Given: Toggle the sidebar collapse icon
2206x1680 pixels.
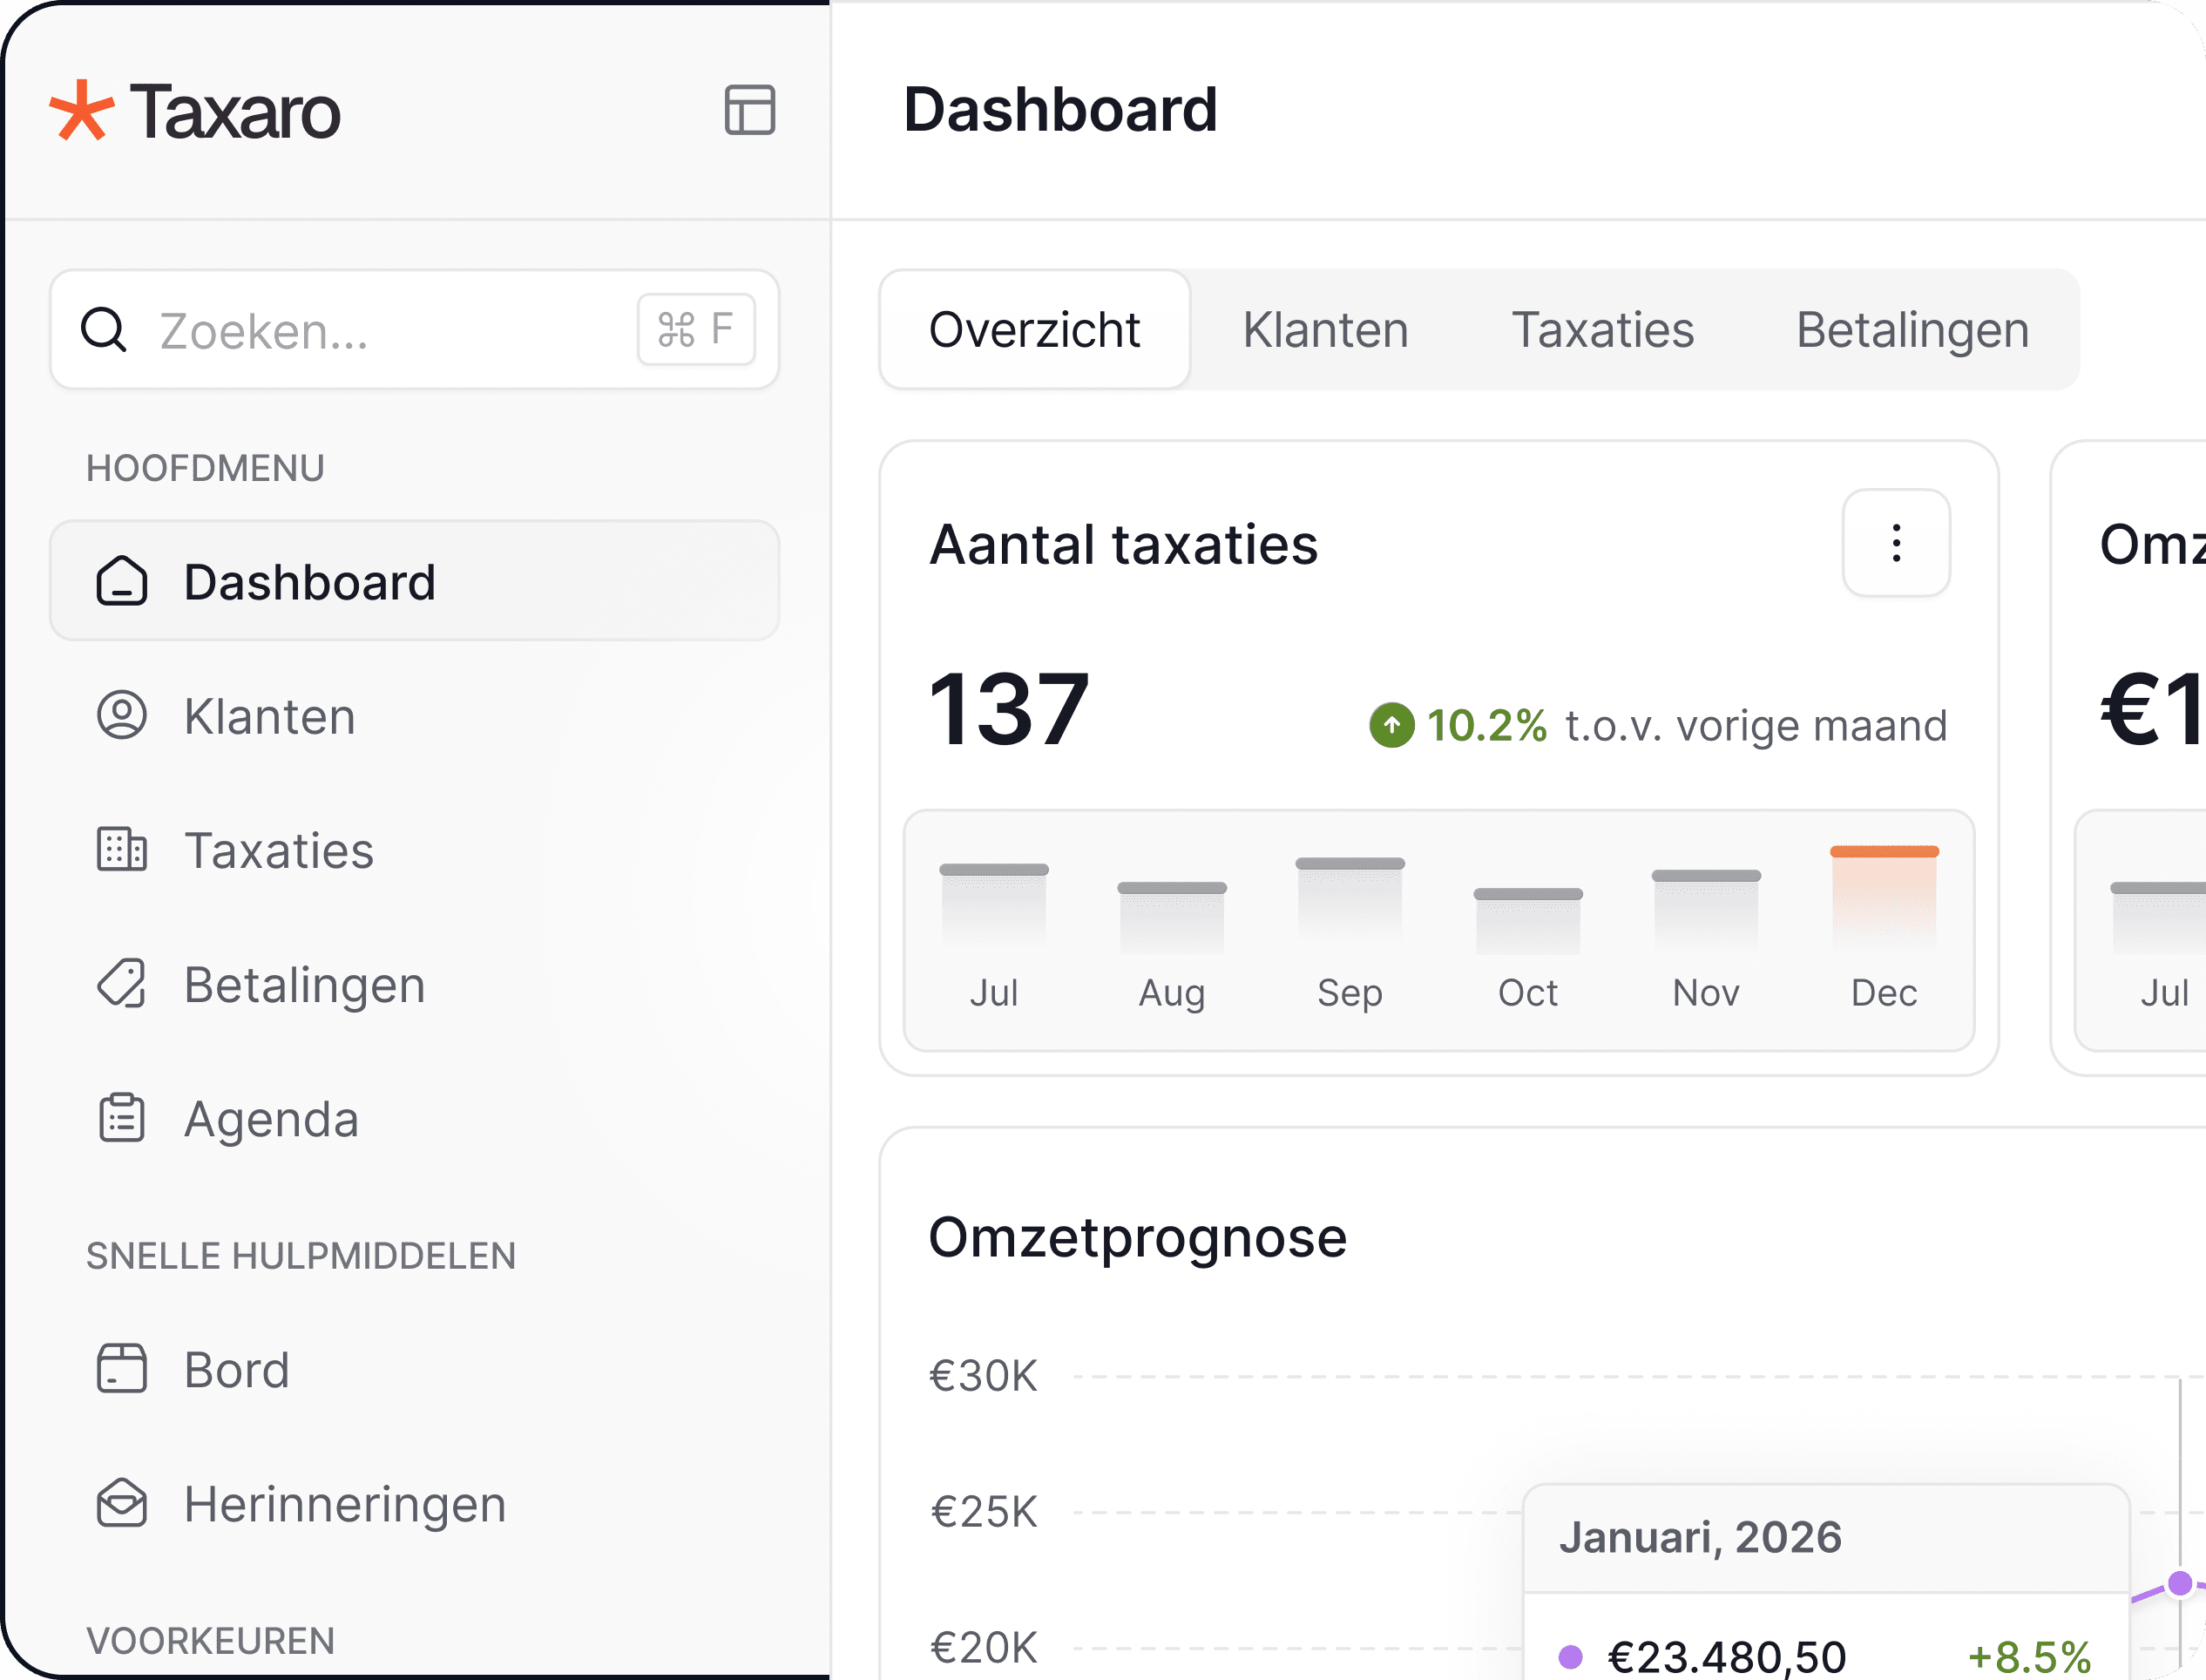Looking at the screenshot, I should [749, 110].
